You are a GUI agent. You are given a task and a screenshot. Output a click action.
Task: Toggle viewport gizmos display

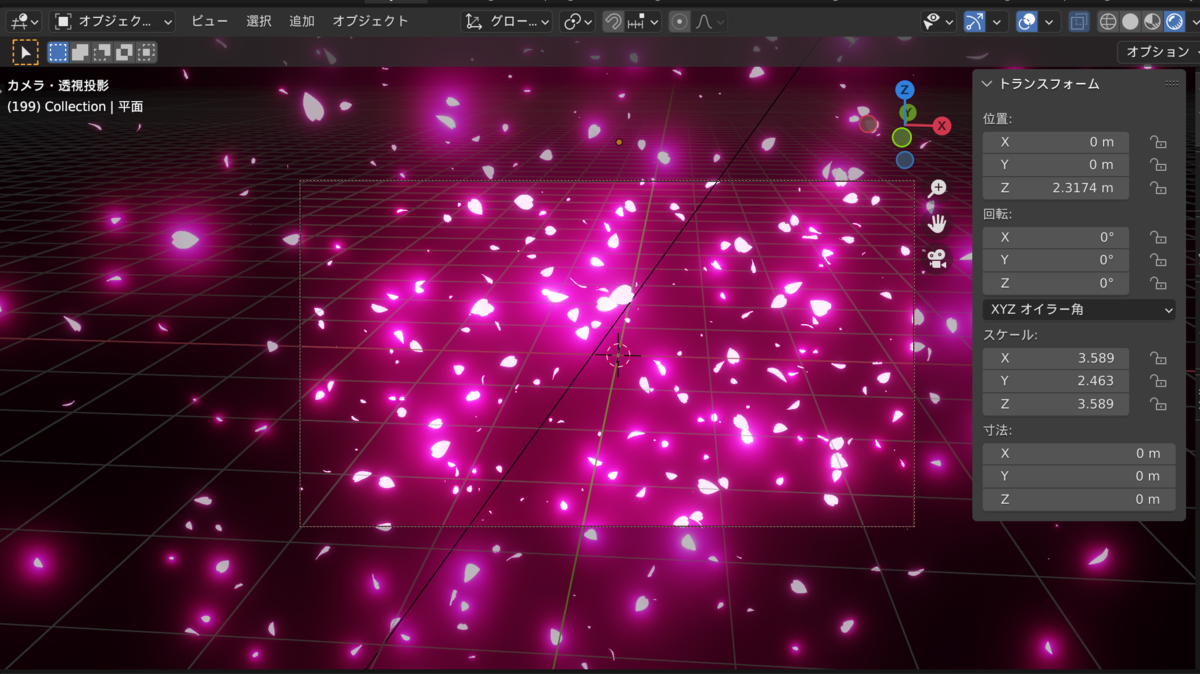click(975, 21)
